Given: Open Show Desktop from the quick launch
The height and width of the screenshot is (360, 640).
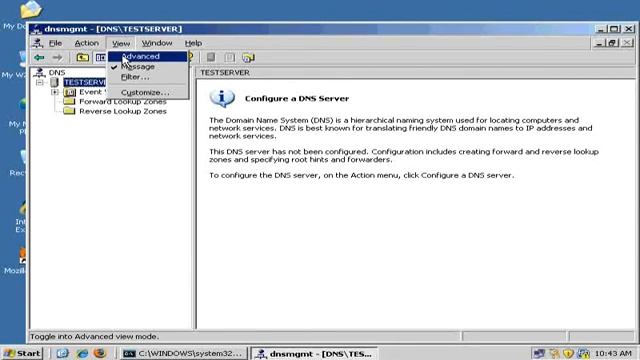Looking at the screenshot, I should [x=62, y=353].
